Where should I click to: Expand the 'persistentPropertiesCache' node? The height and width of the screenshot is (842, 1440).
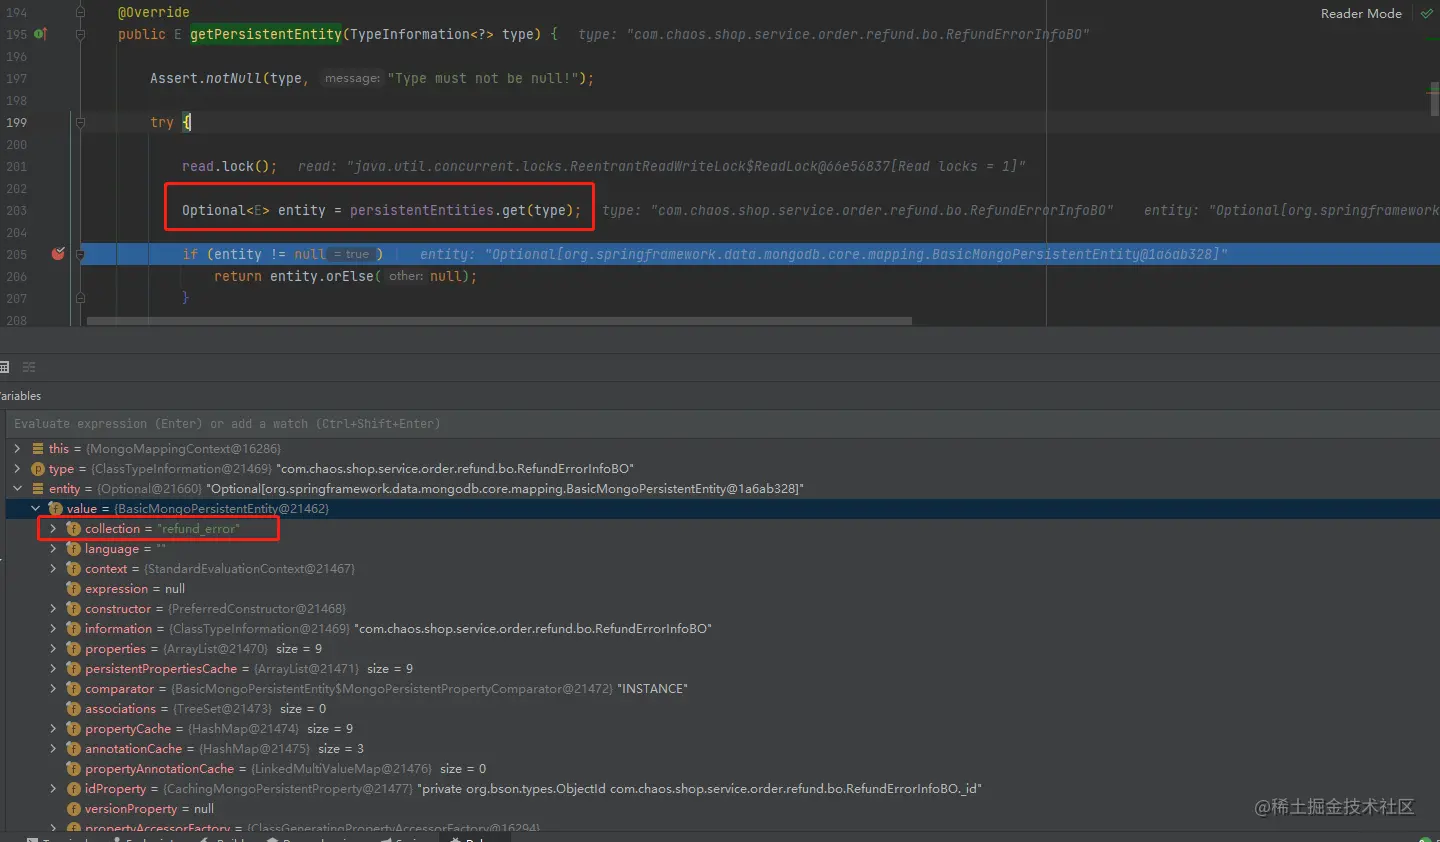[x=53, y=669]
